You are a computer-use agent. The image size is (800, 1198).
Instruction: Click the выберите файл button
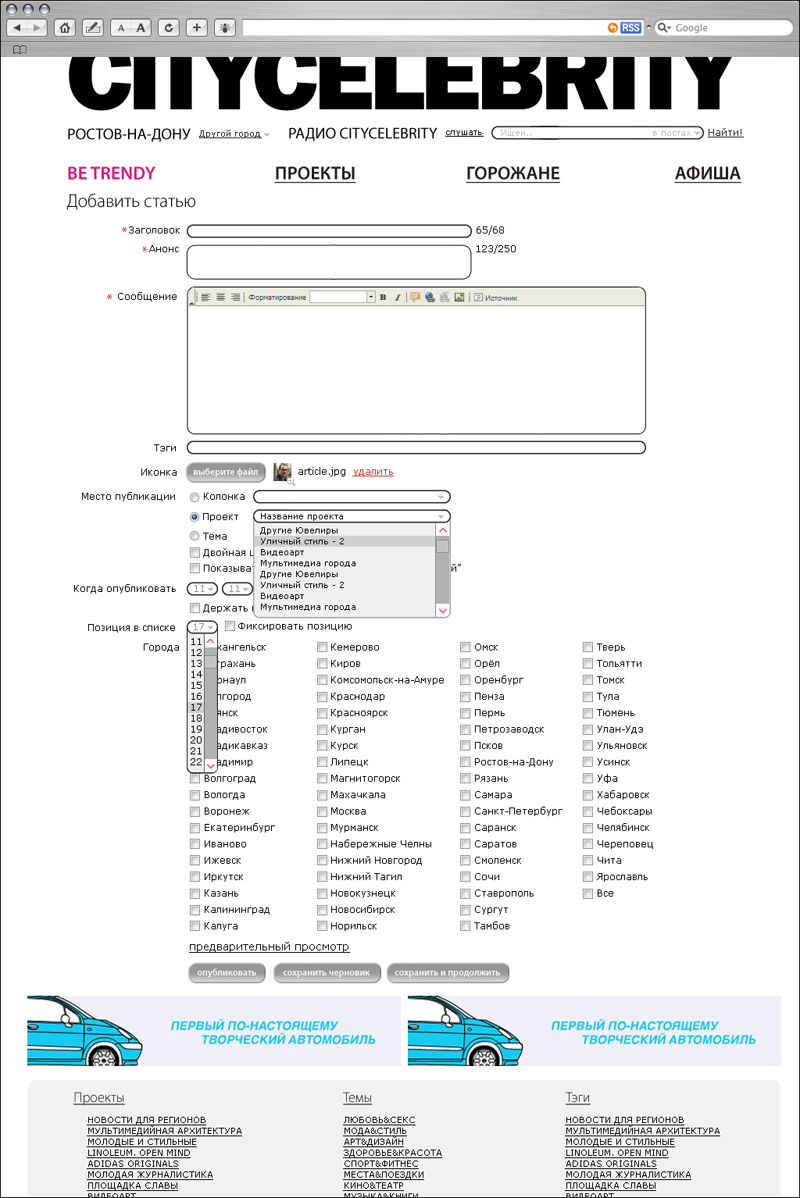point(226,472)
